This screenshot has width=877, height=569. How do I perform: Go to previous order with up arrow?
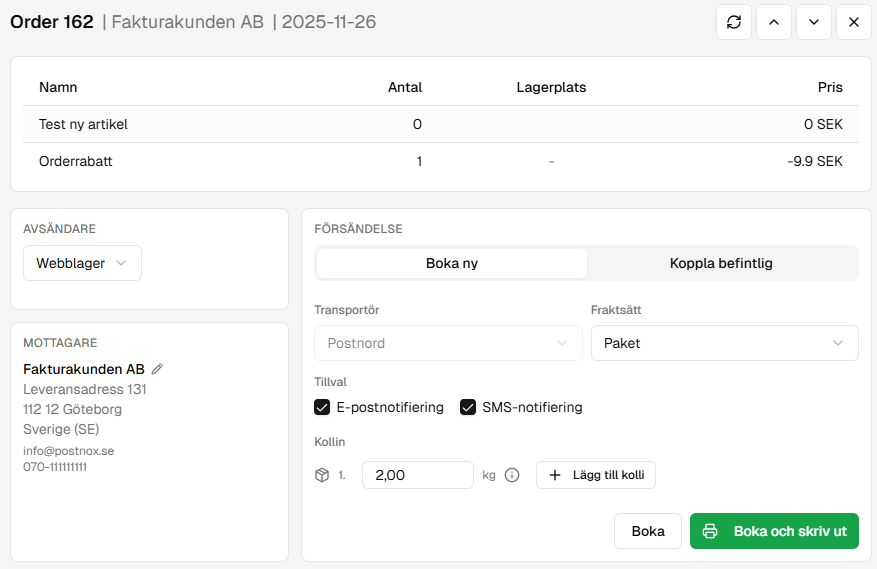(x=774, y=22)
